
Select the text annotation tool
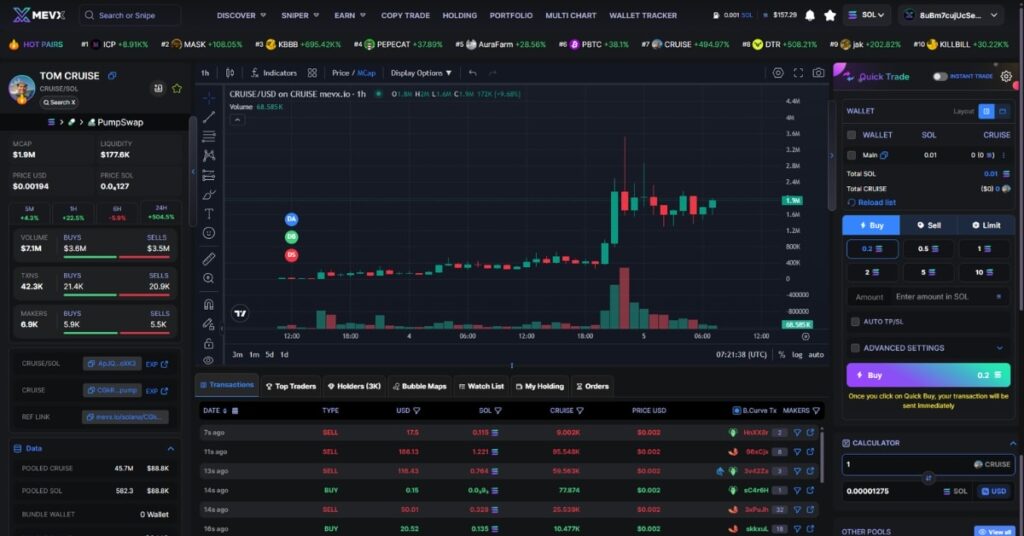click(208, 213)
